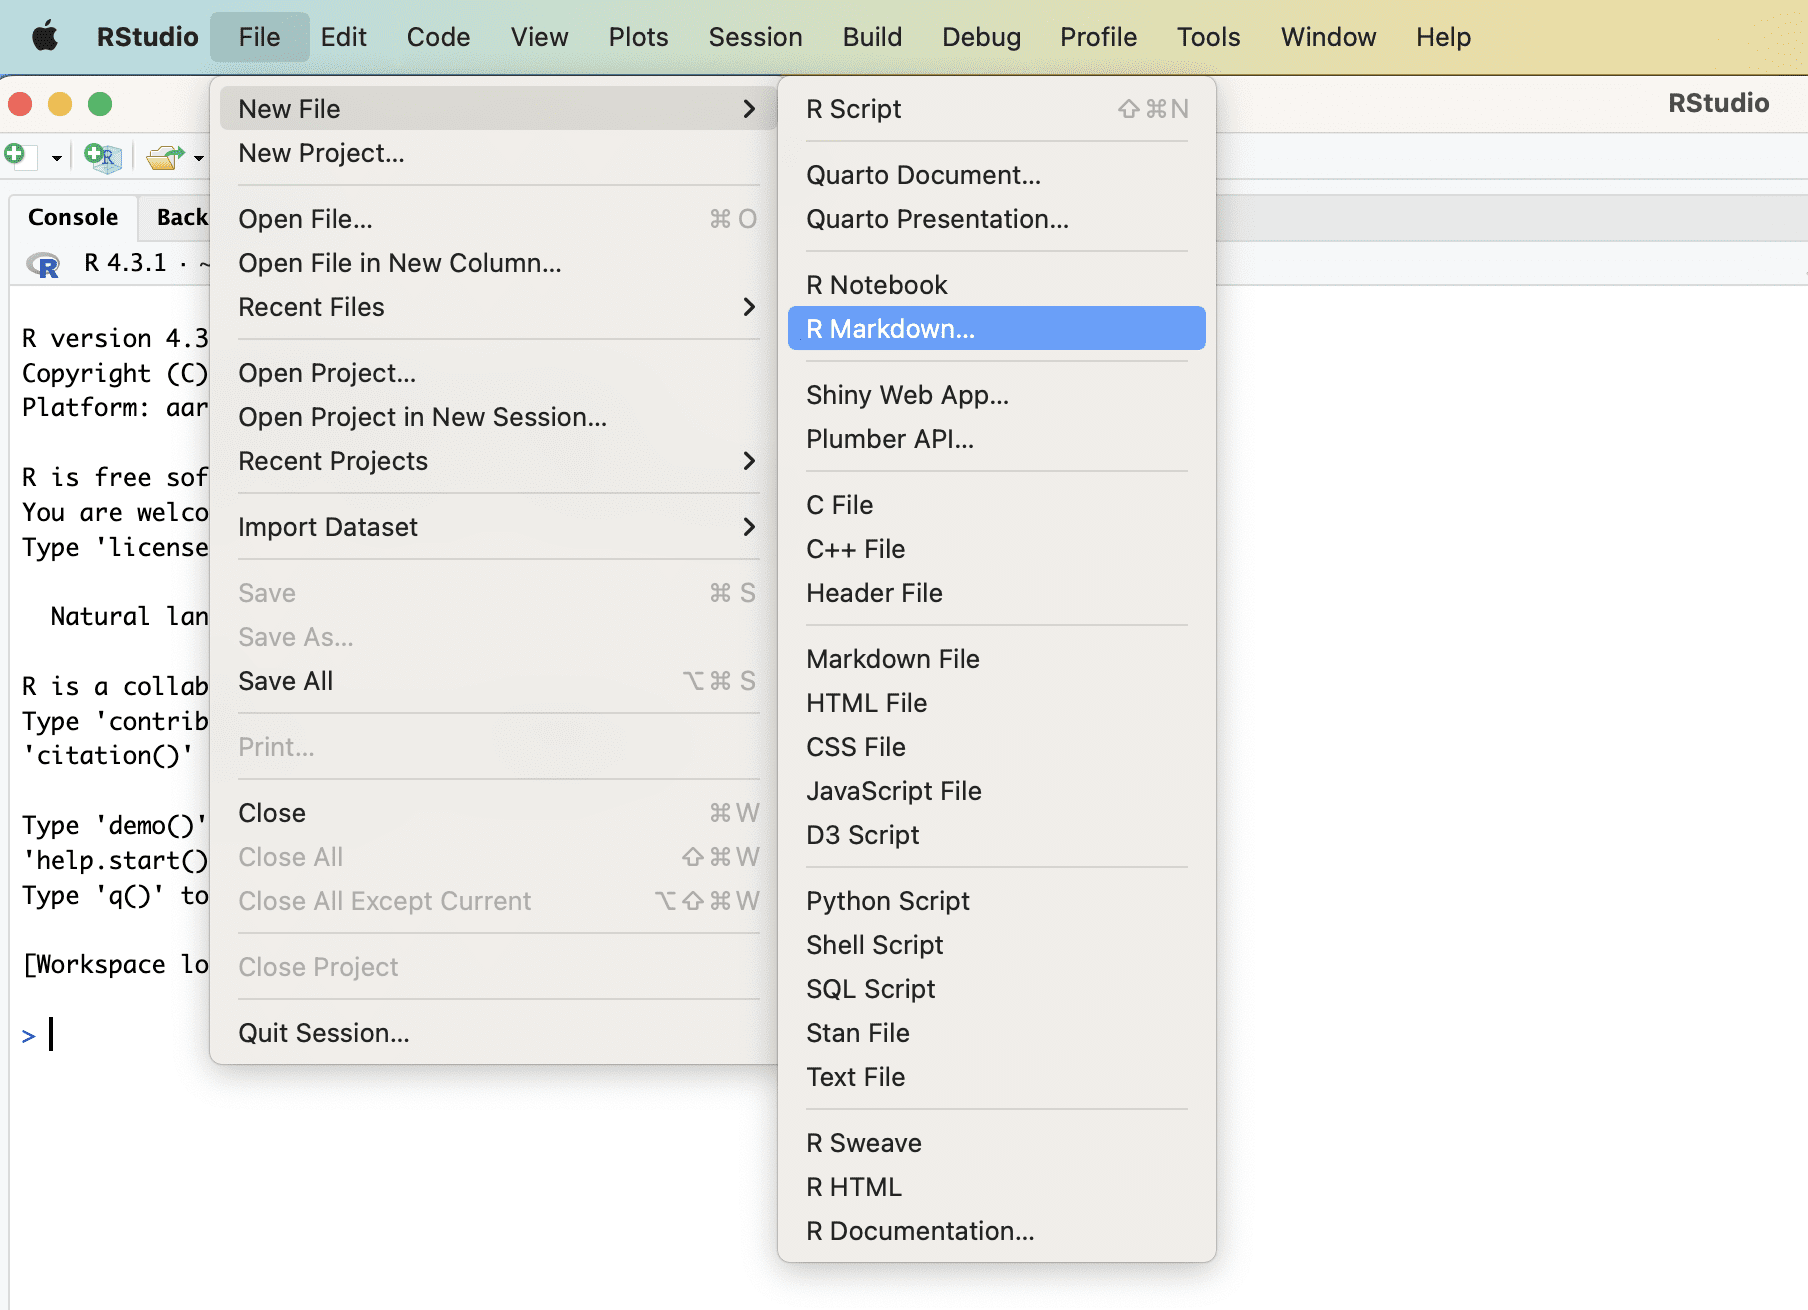Create a new Markdown File

(997, 659)
